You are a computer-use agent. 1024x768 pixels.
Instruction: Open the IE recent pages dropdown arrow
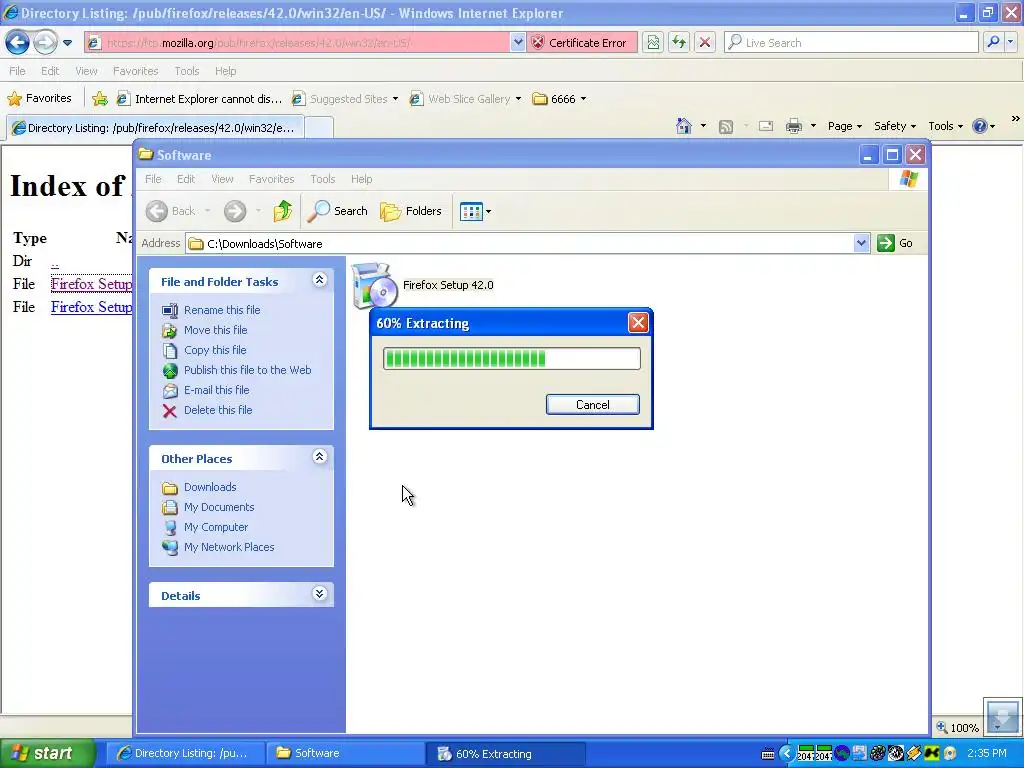[67, 43]
